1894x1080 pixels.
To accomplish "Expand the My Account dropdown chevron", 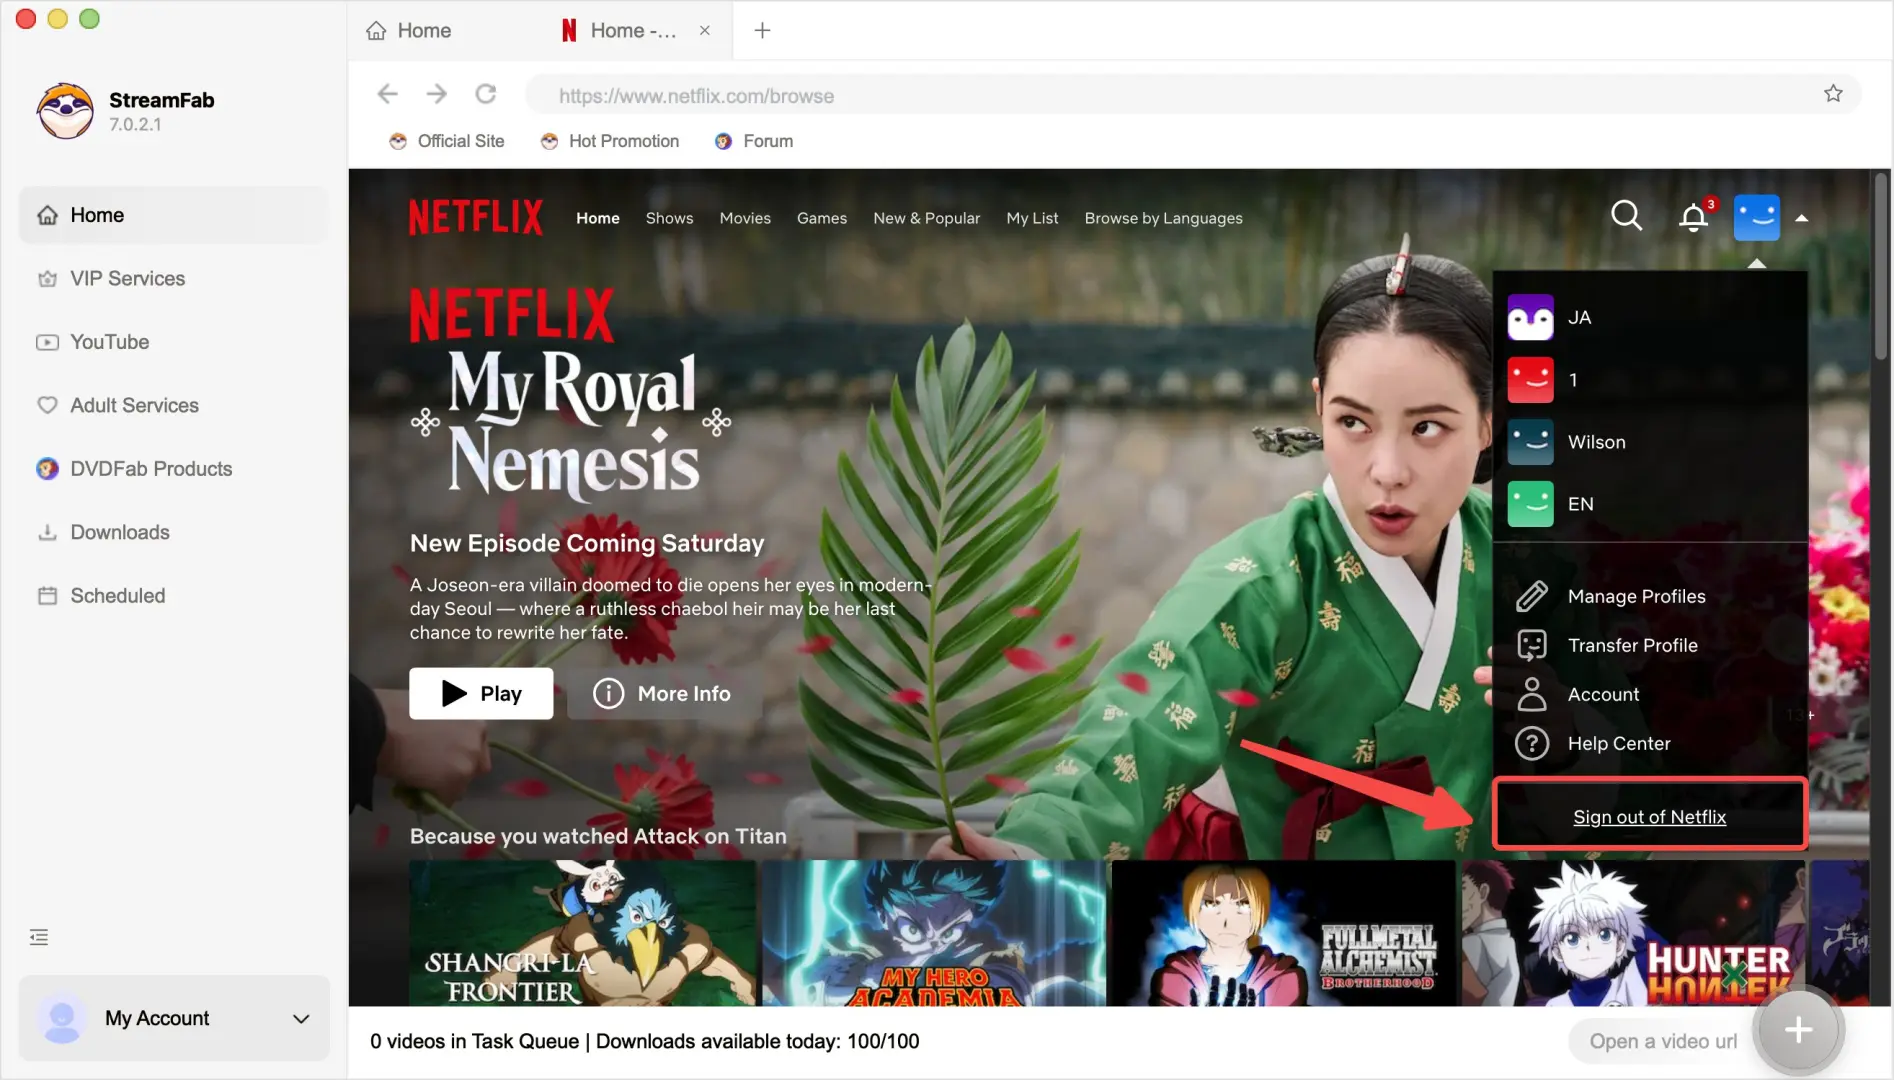I will [x=301, y=1018].
